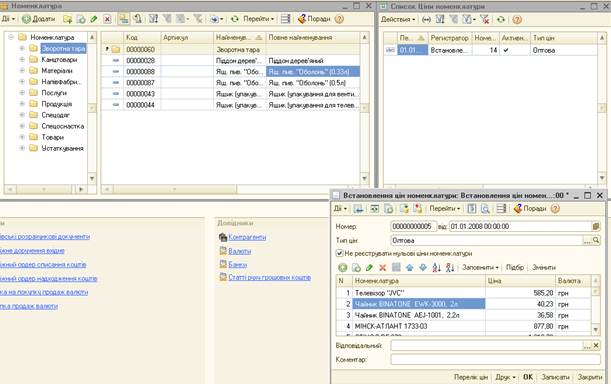
Task: Click the move-to-group icon in Номенклатура toolbar
Action: pyautogui.click(x=137, y=19)
